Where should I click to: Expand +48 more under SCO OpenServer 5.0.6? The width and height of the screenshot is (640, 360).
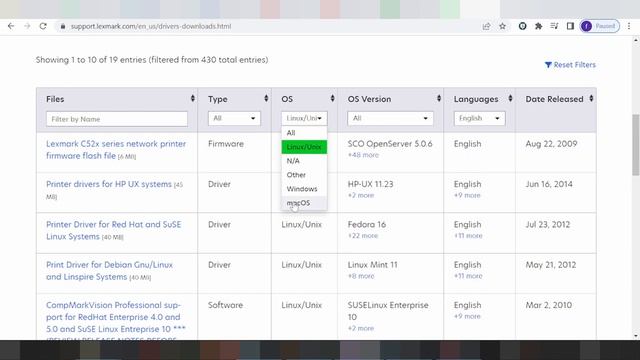[x=363, y=155]
